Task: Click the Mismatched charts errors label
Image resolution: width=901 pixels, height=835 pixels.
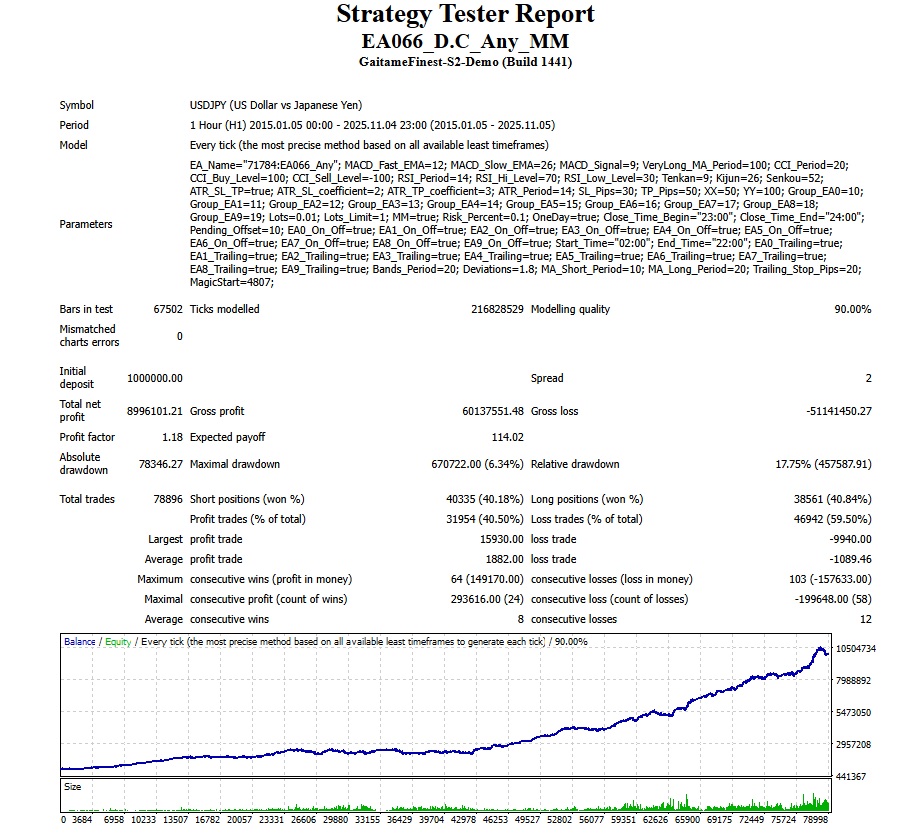Action: pyautogui.click(x=89, y=336)
